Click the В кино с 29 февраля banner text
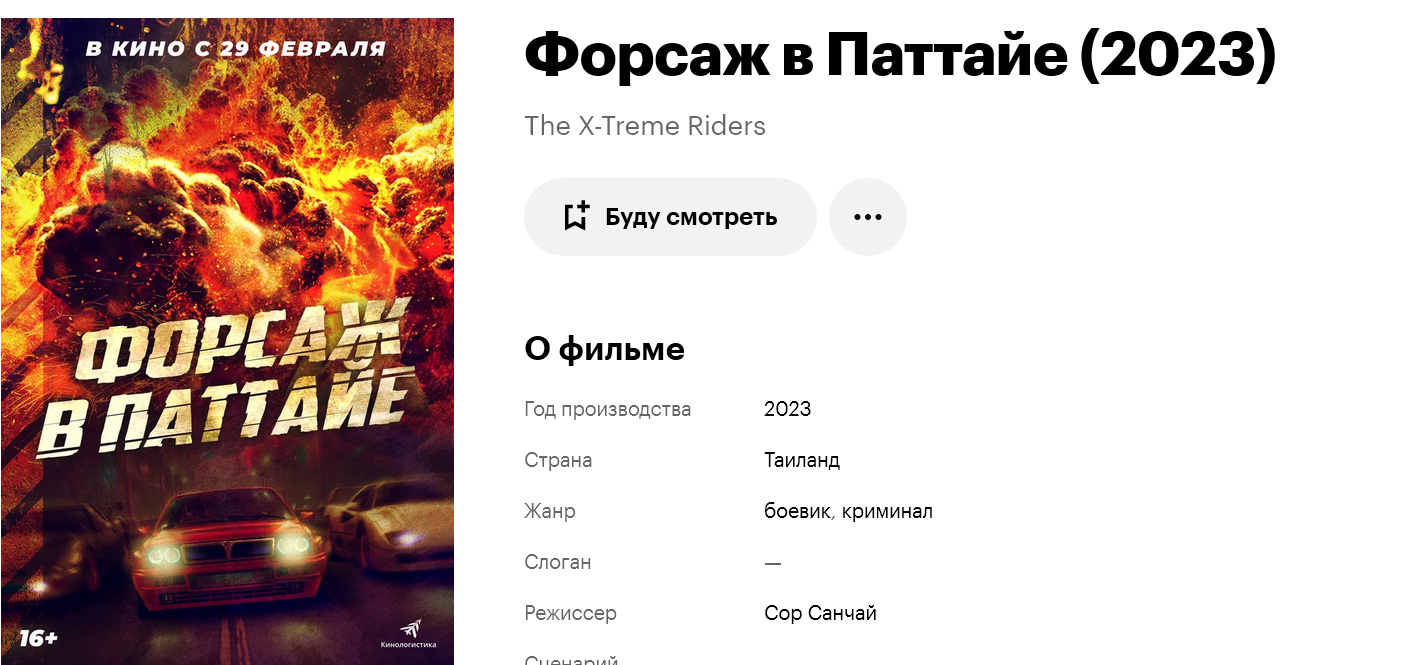 pos(235,48)
